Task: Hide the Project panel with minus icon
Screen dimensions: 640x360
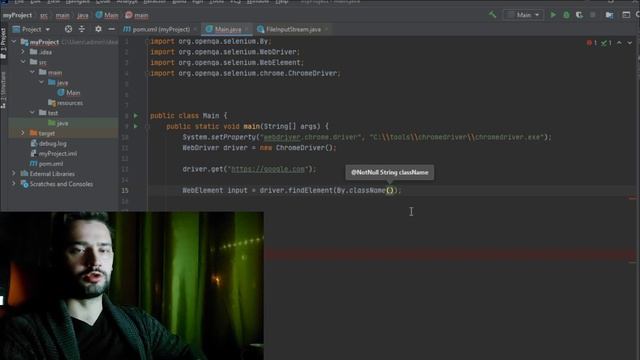Action: pos(111,29)
